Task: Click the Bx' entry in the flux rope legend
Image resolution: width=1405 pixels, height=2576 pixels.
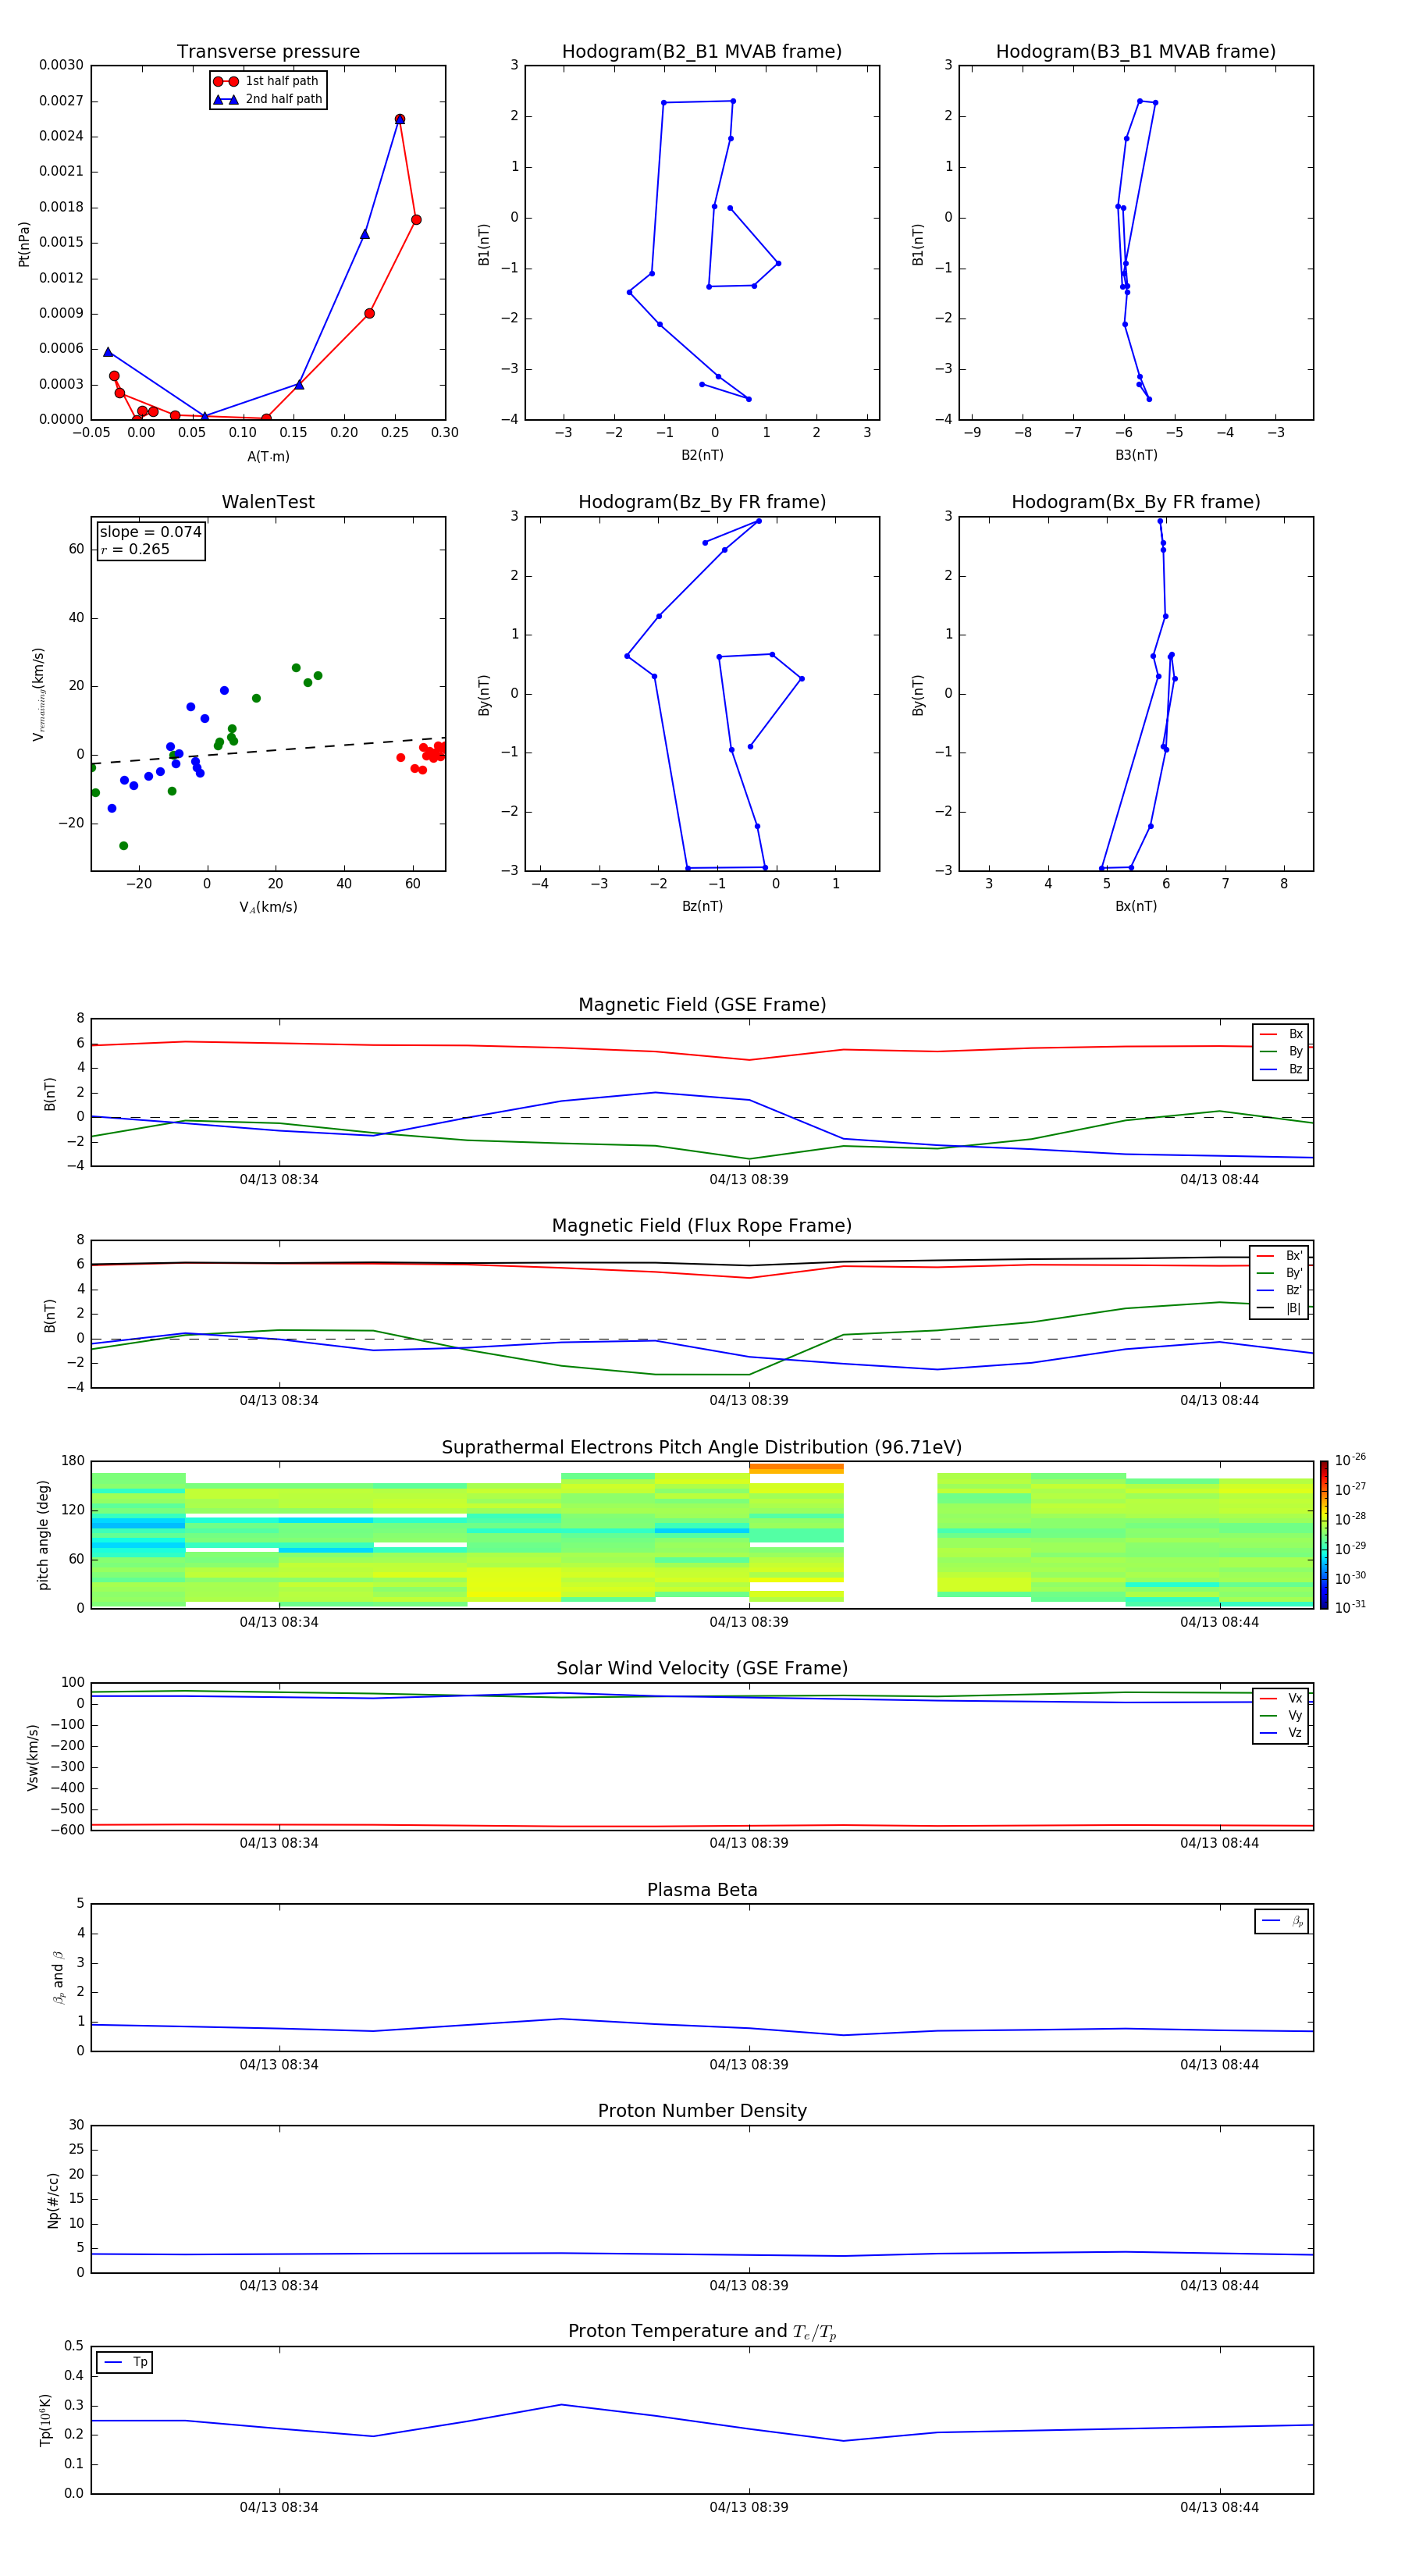Action: (1280, 1256)
